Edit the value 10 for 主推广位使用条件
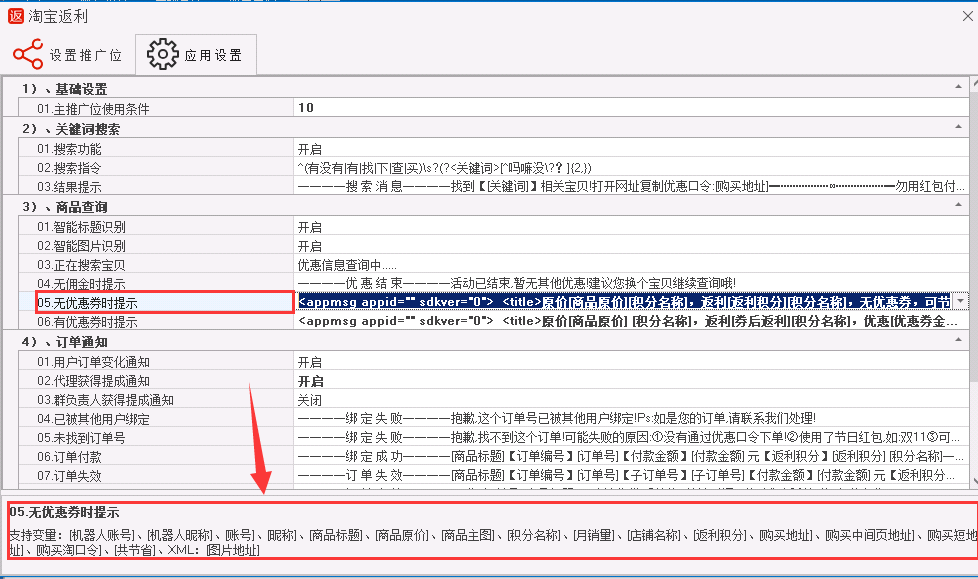The height and width of the screenshot is (579, 978). point(631,108)
